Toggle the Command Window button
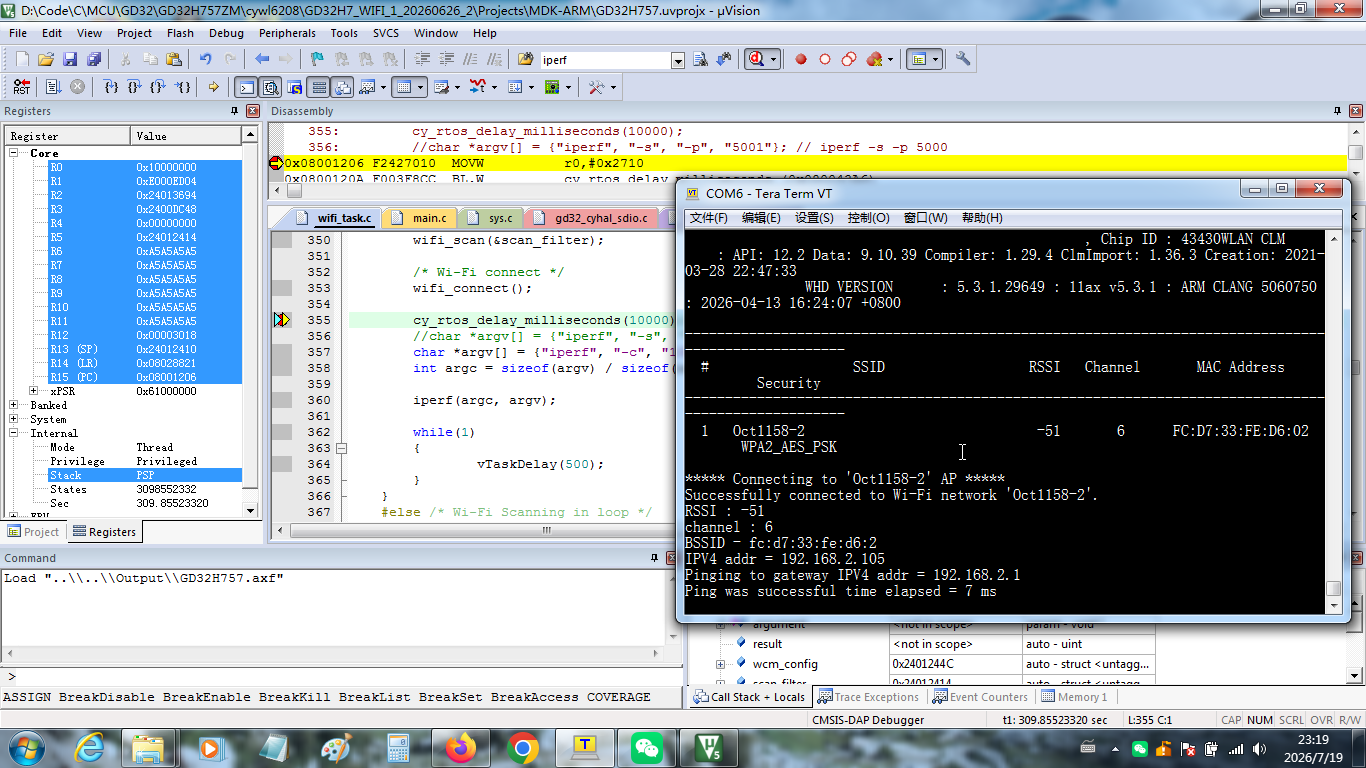The image size is (1366, 768). (246, 87)
